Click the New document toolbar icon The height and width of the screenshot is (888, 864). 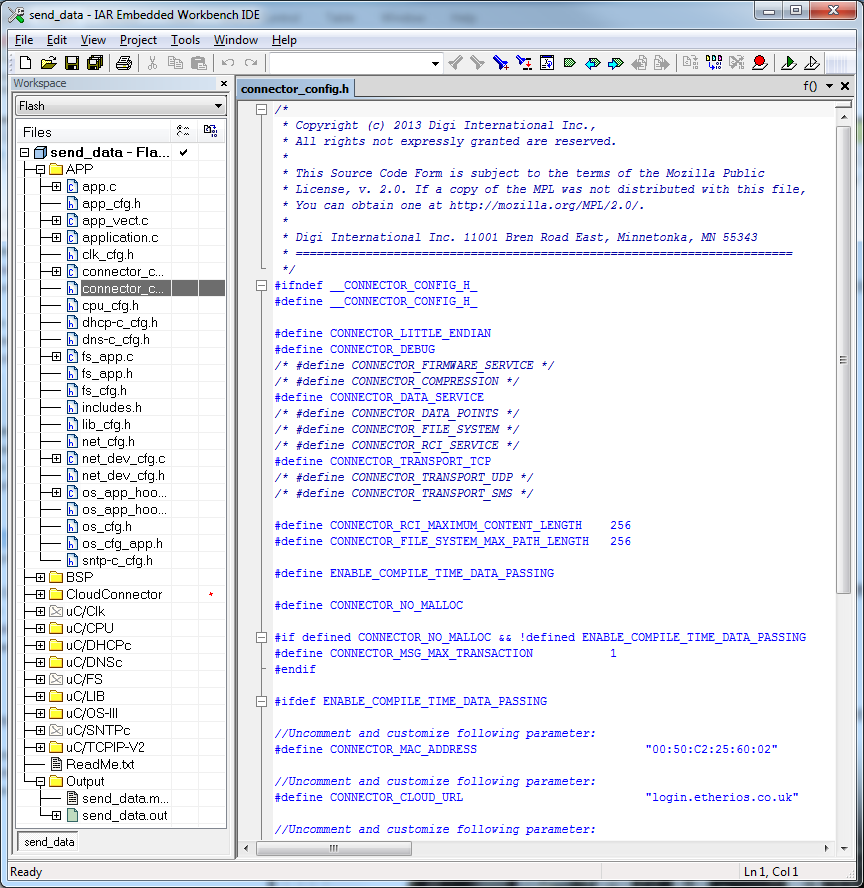point(24,63)
